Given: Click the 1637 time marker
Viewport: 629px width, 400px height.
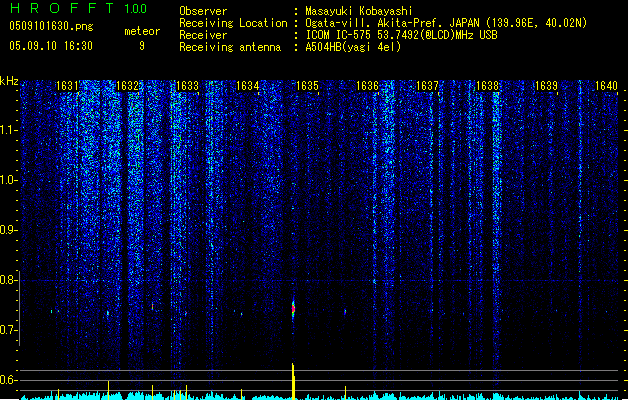Looking at the screenshot, I should (x=427, y=86).
